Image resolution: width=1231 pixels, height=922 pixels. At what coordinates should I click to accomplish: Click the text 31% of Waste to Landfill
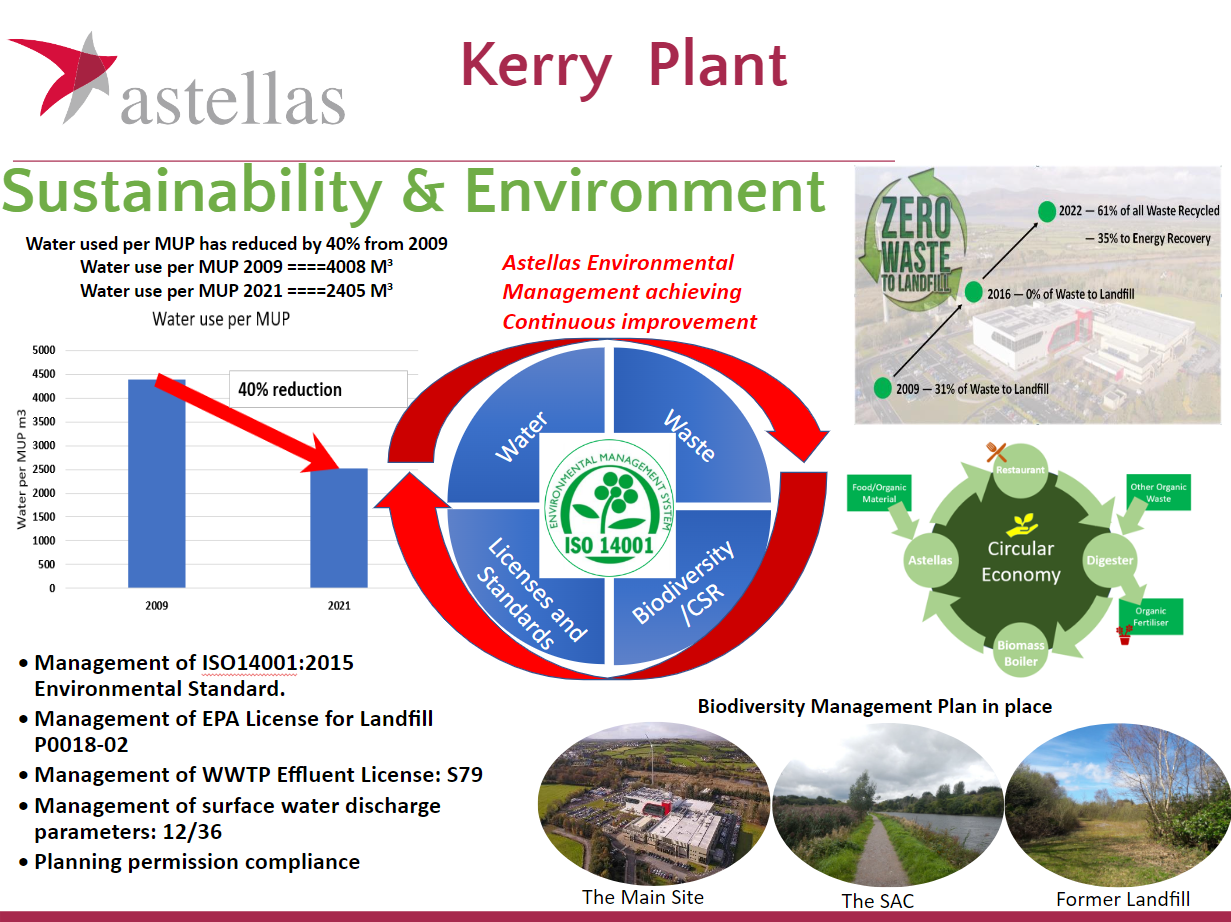(995, 388)
